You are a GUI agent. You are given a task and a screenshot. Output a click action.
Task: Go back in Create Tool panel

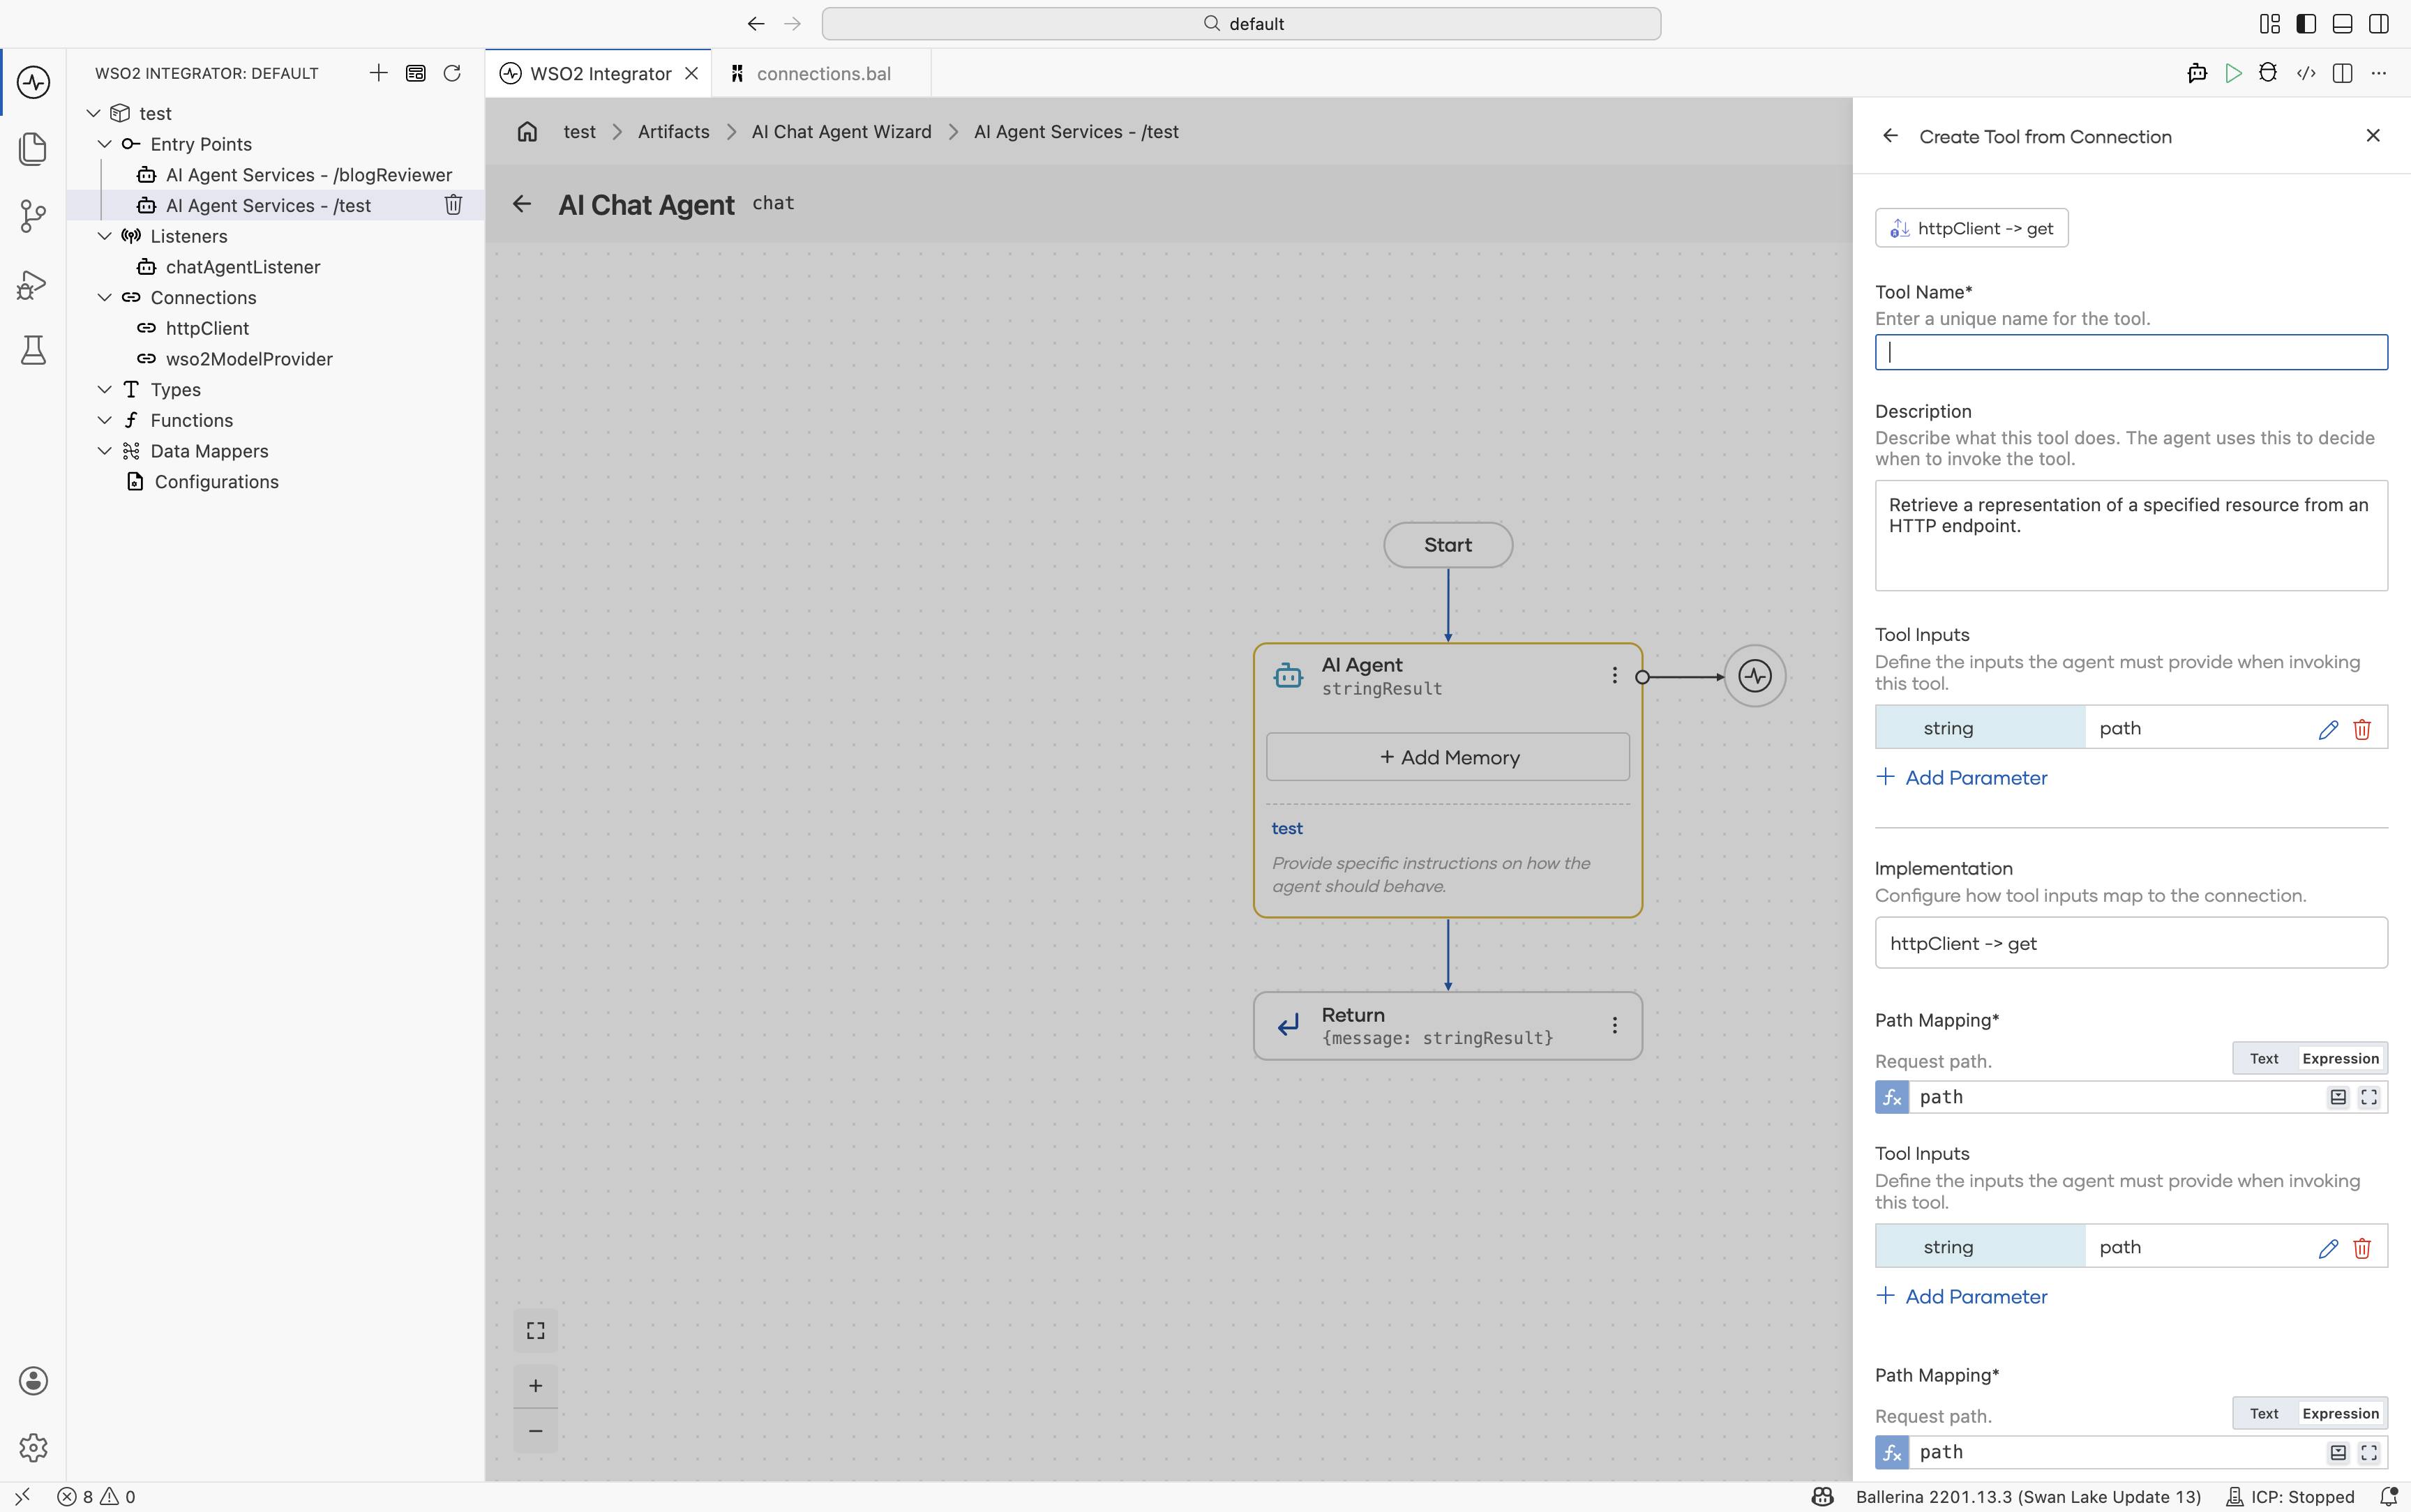(1890, 136)
